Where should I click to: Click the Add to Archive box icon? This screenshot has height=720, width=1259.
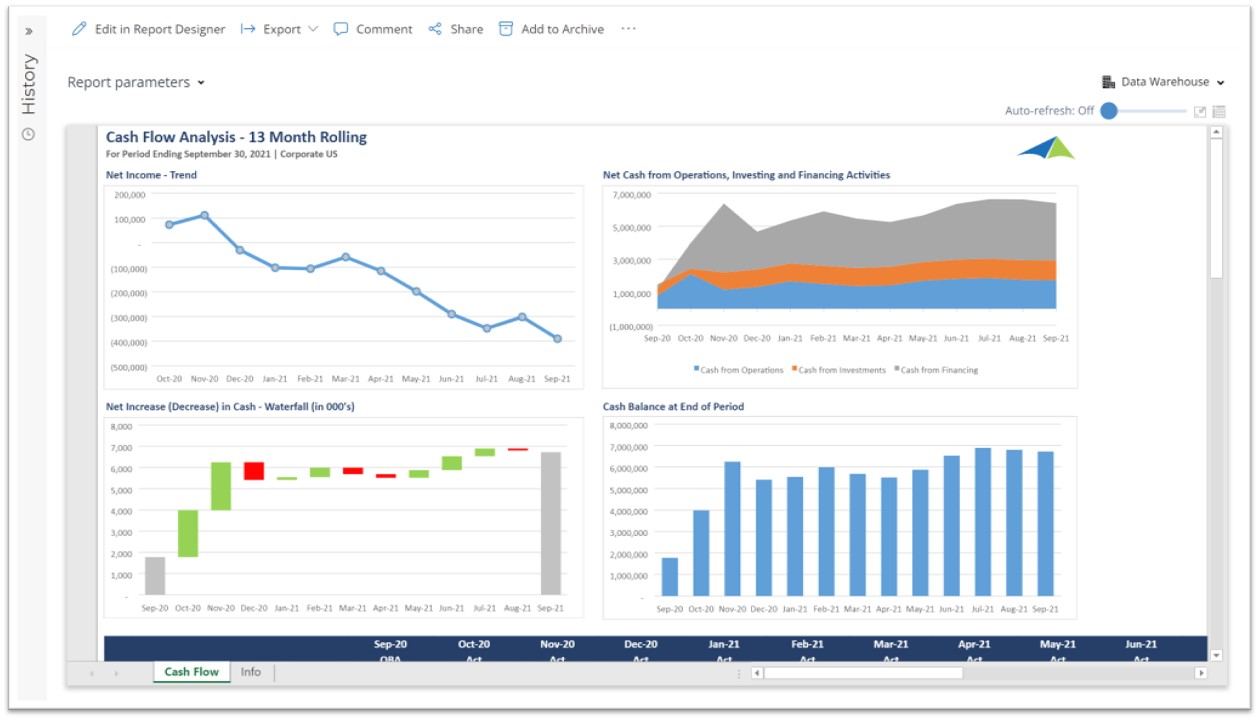[506, 29]
